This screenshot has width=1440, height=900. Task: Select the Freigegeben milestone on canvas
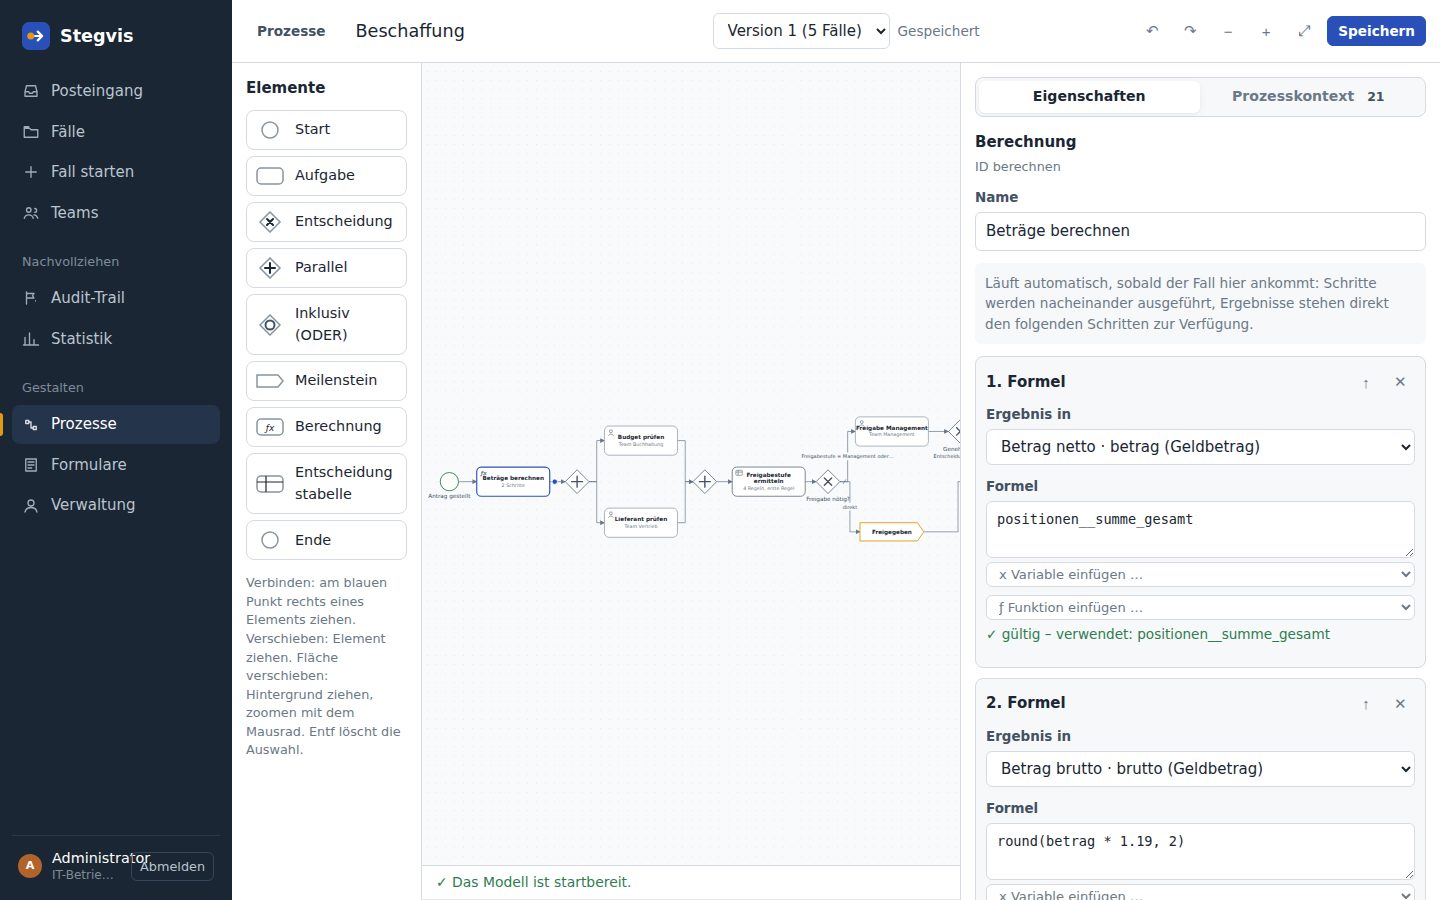[x=891, y=532]
